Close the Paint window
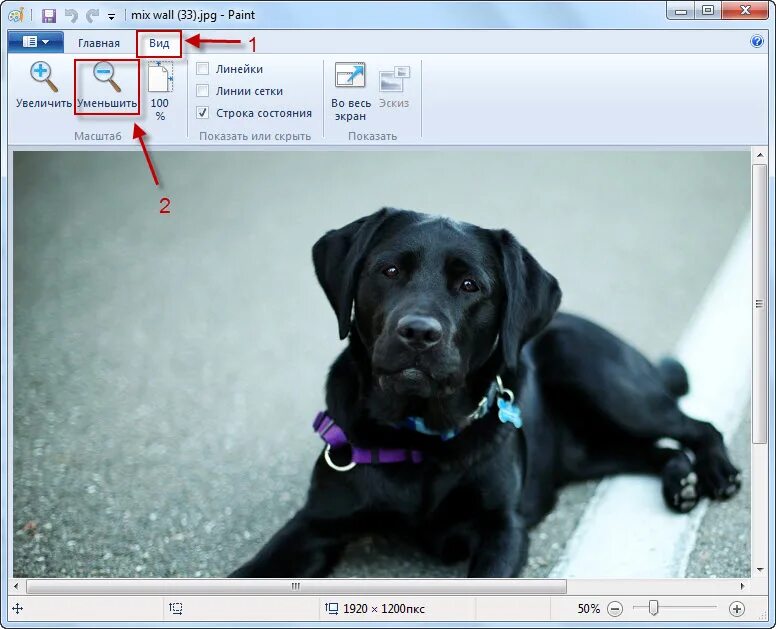The width and height of the screenshot is (776, 629). click(745, 11)
